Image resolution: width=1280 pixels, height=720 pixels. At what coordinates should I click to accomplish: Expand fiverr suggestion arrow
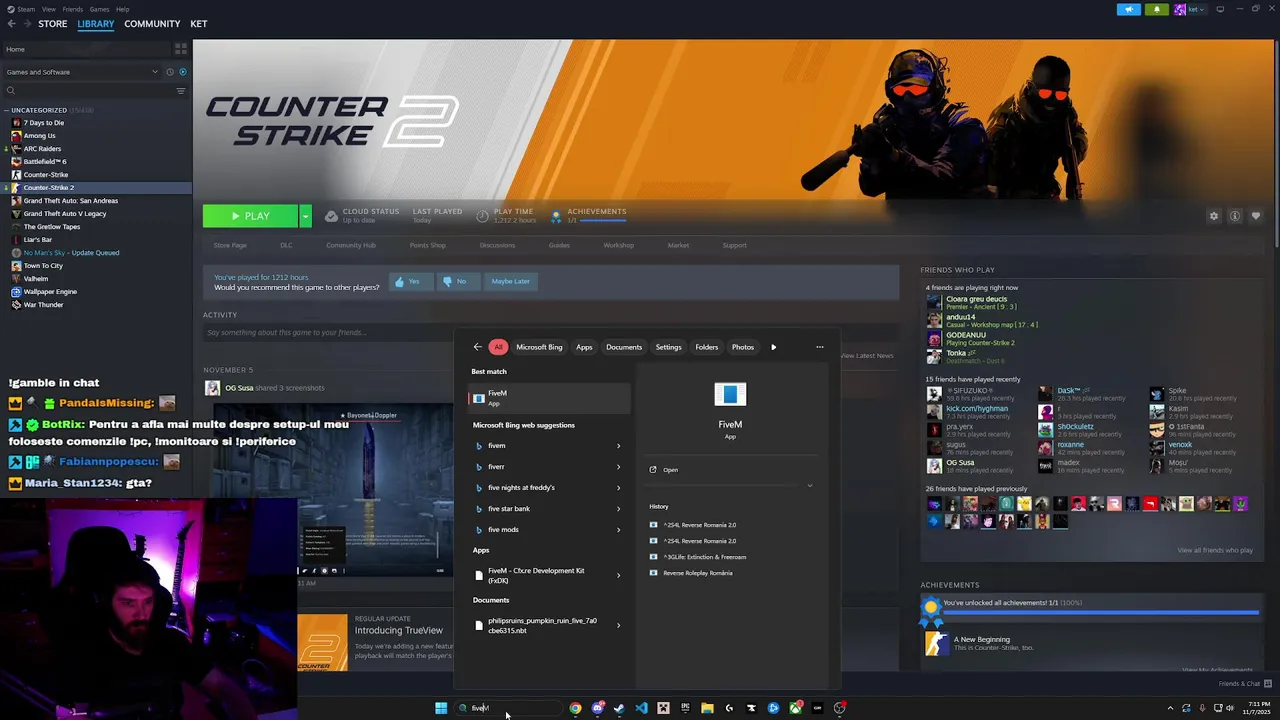[x=618, y=467]
